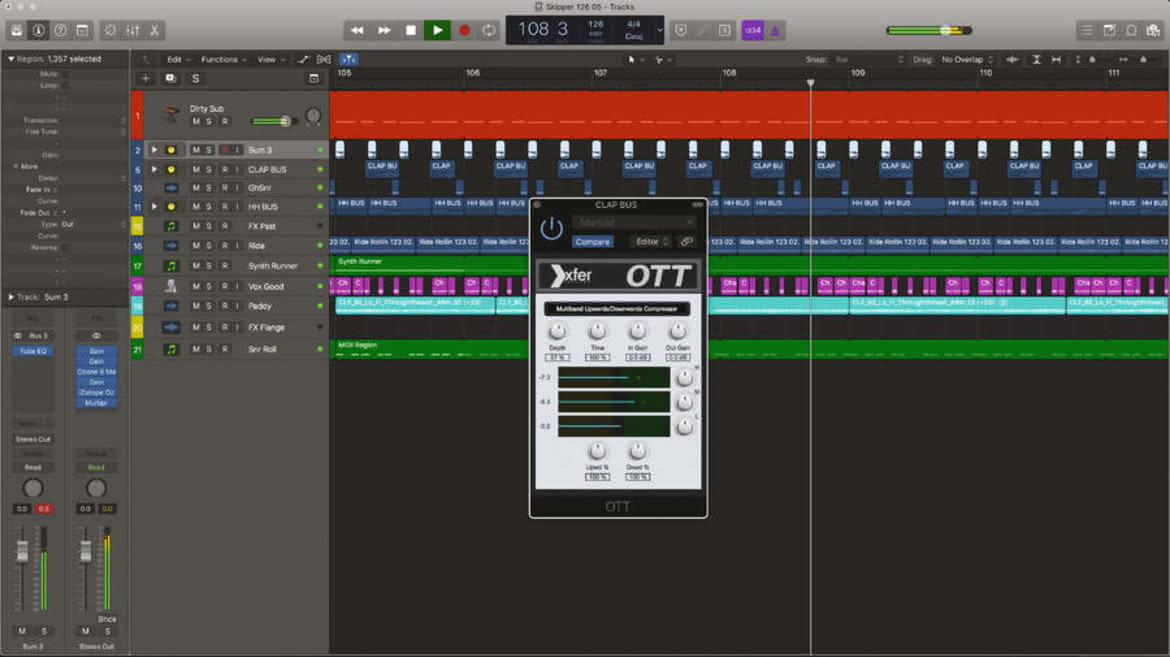Screen dimensions: 1170x657
Task: Open the Loop Browser icon
Action: click(1132, 31)
